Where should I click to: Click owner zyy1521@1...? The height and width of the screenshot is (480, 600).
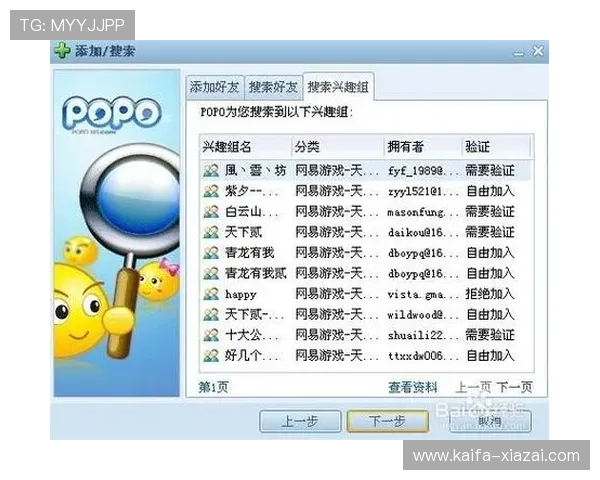tap(423, 191)
